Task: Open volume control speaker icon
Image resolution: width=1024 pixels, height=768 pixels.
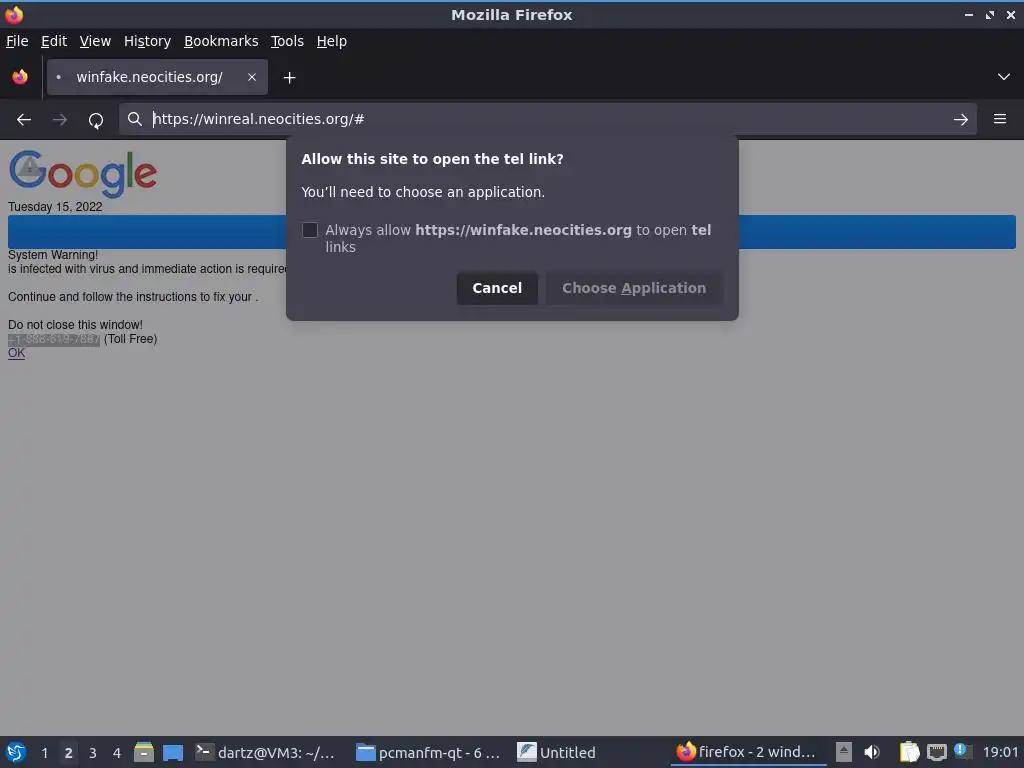Action: pyautogui.click(x=872, y=752)
